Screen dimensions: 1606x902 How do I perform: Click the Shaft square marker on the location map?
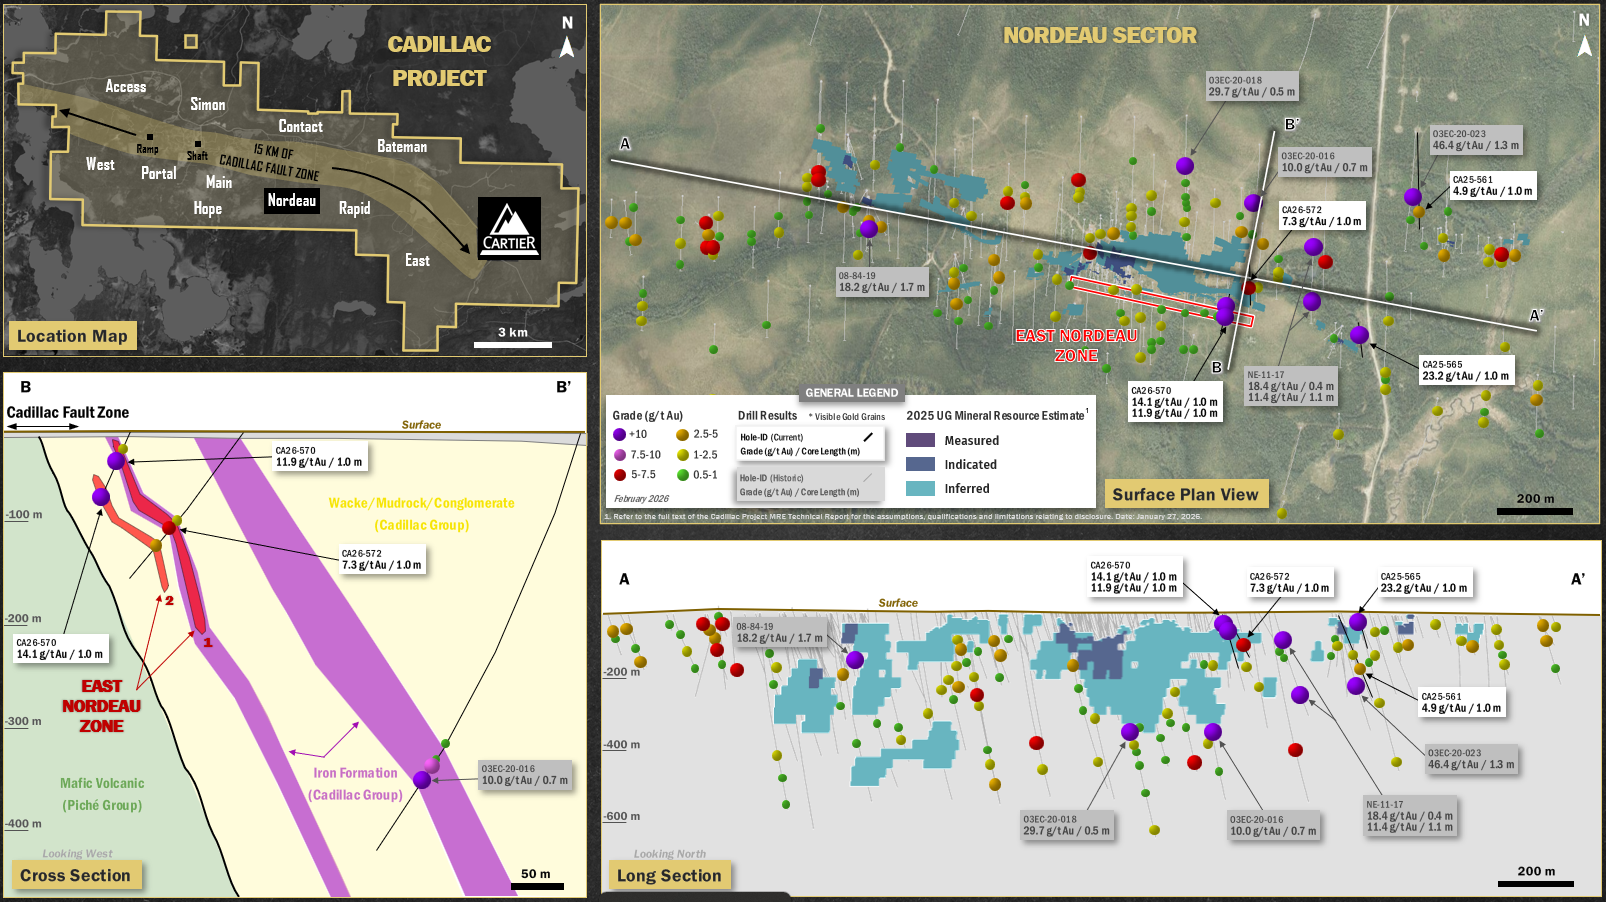pos(198,144)
